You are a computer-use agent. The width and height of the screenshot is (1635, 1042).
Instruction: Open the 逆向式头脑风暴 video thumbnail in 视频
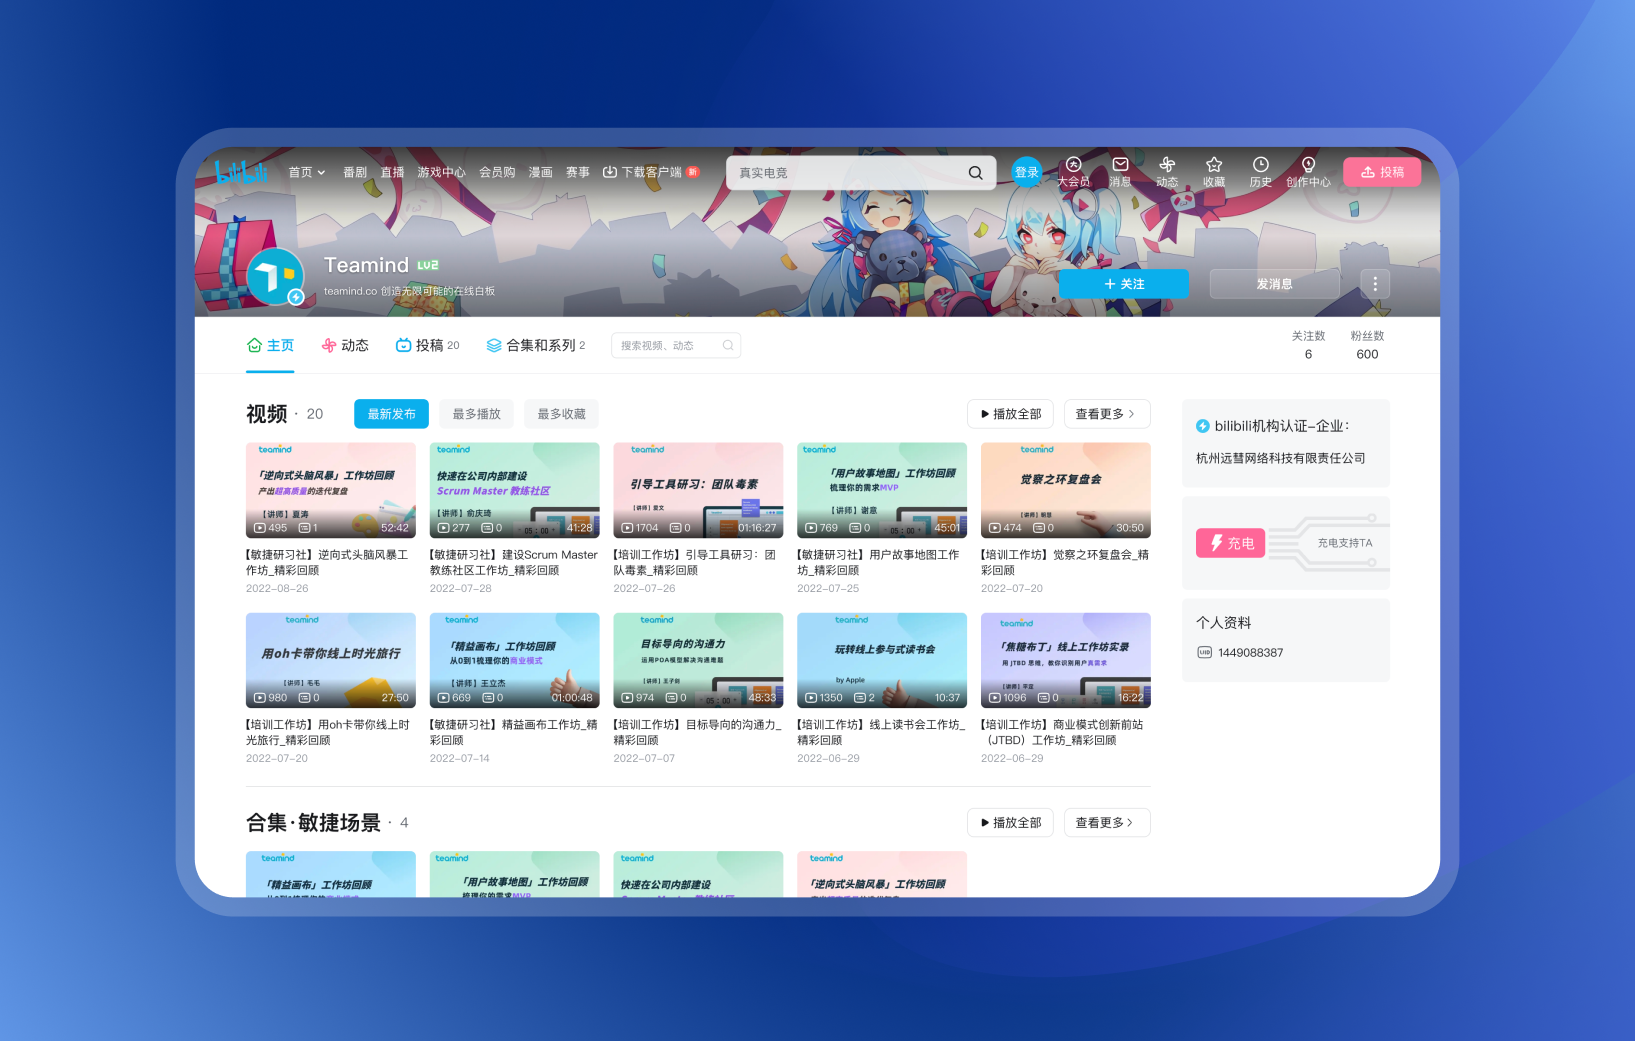(331, 490)
